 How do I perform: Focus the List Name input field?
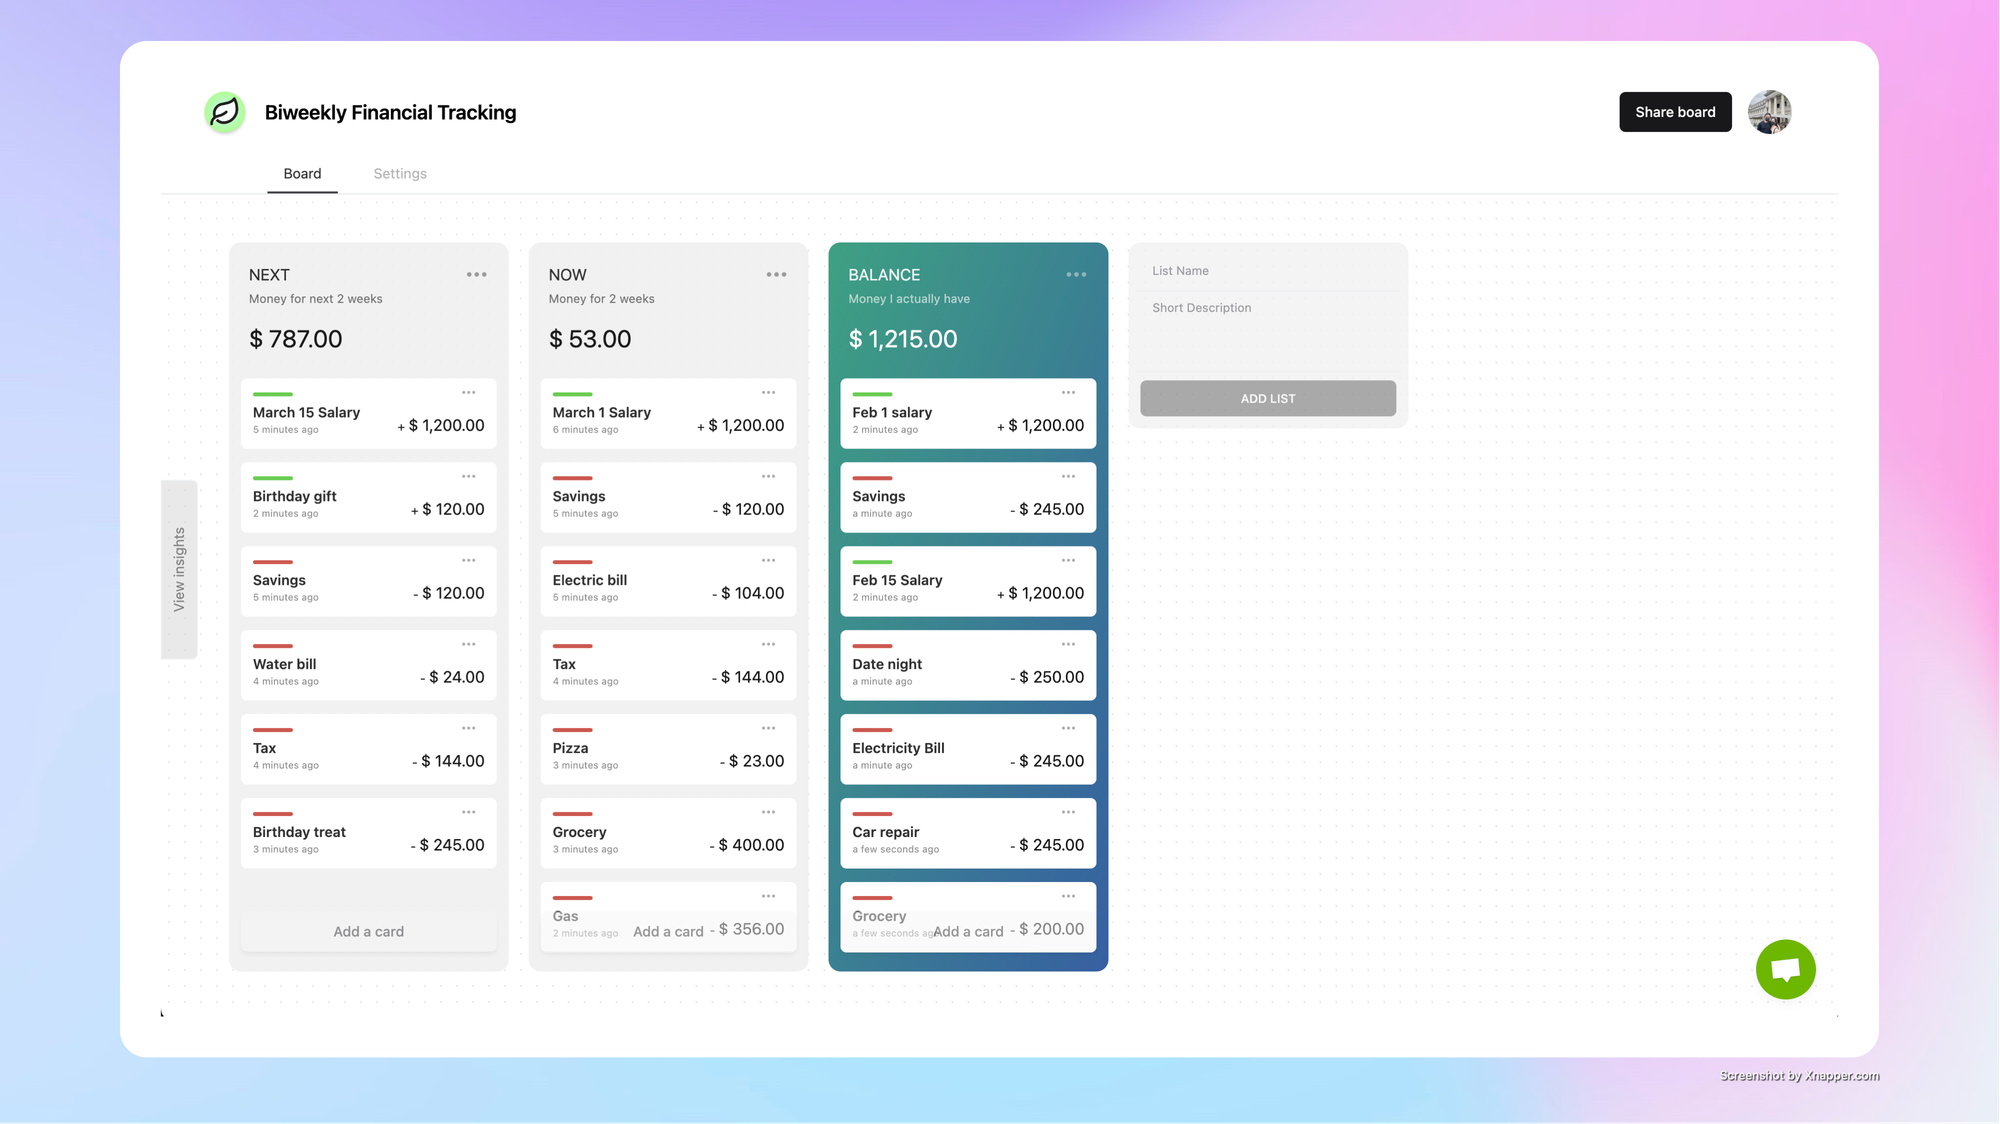pos(1268,271)
